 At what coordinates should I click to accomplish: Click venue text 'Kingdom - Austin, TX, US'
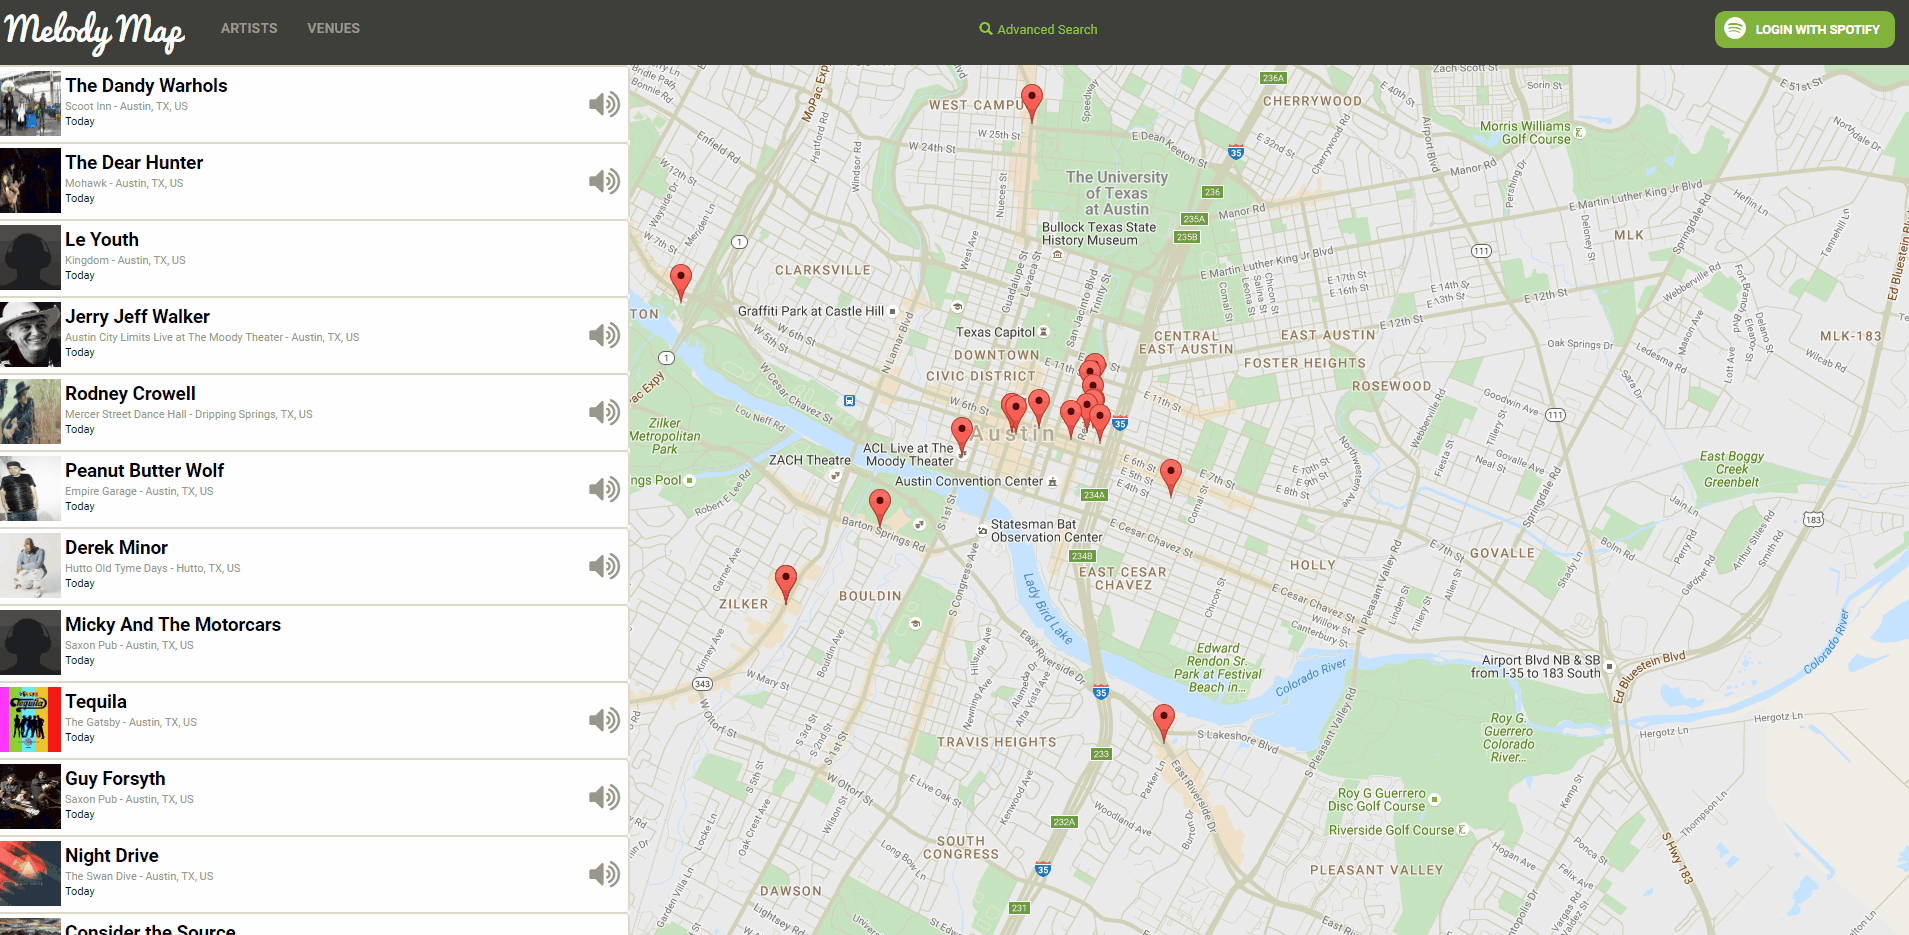coord(125,260)
